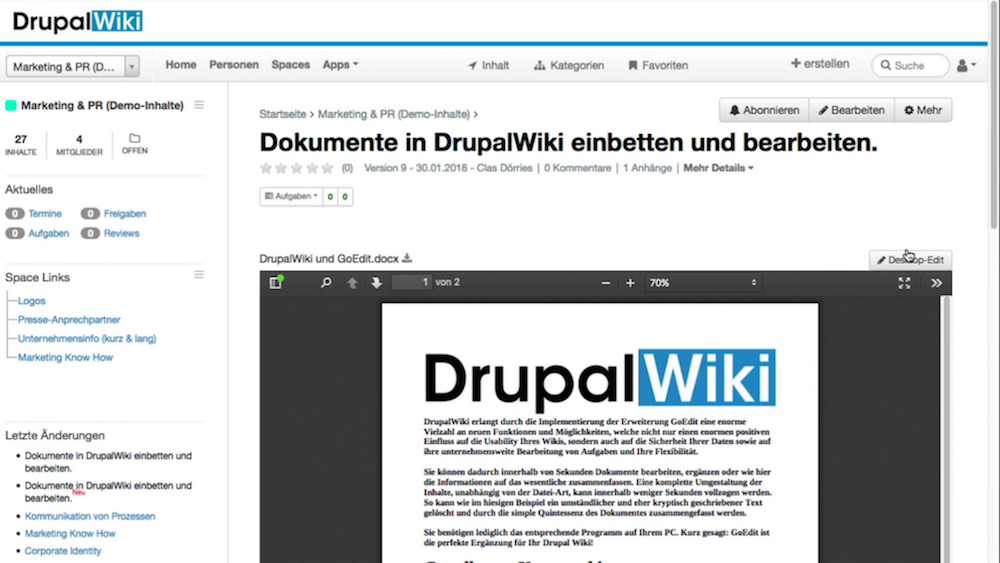Click the page number field
The image size is (1000, 563).
pyautogui.click(x=411, y=282)
